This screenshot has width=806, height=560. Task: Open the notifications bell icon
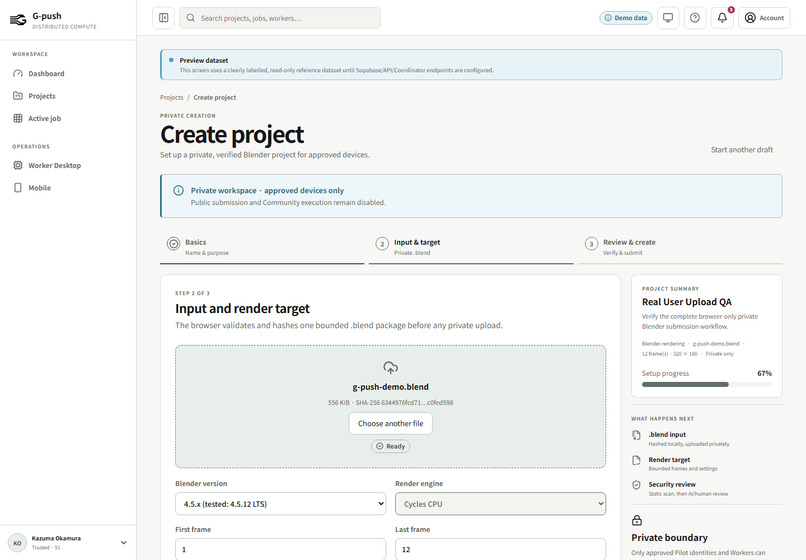click(722, 18)
